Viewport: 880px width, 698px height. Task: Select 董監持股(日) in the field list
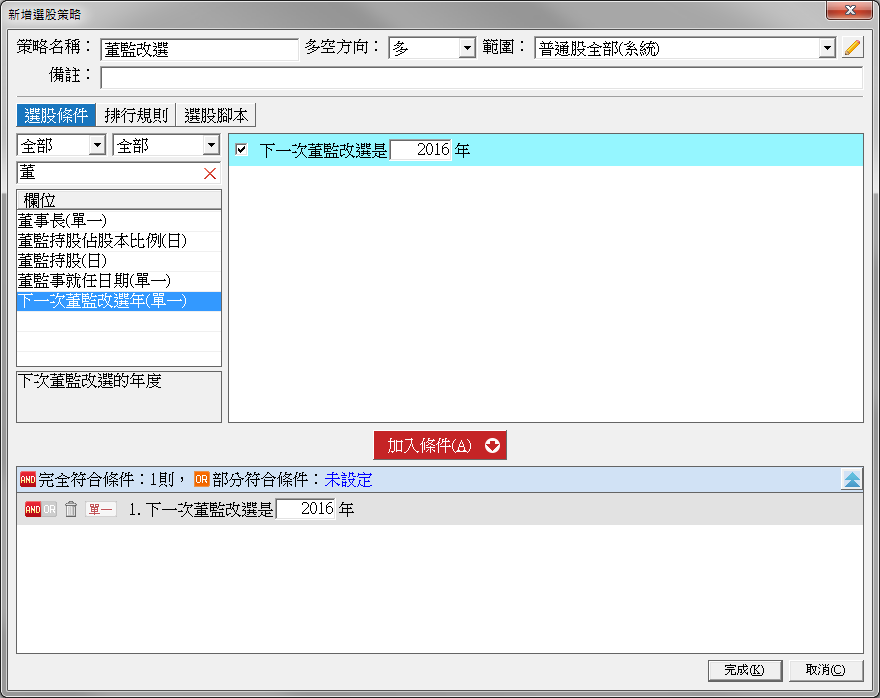[62, 260]
